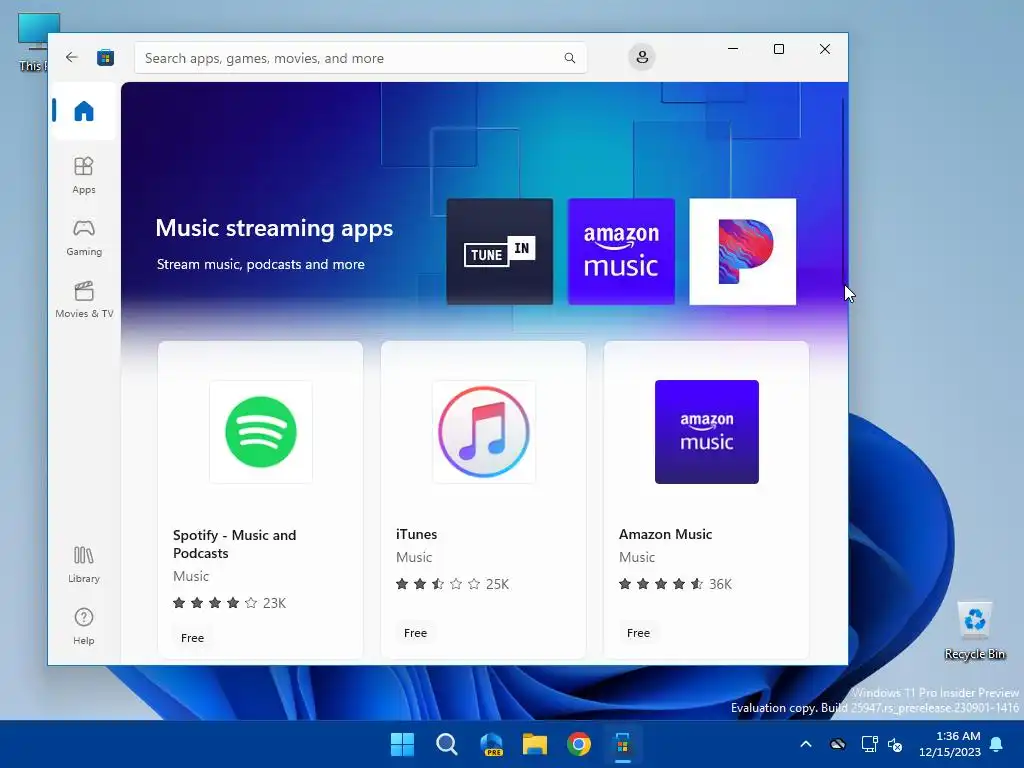This screenshot has width=1024, height=768.
Task: Click the OneDrive cloud tray icon
Action: pos(838,744)
